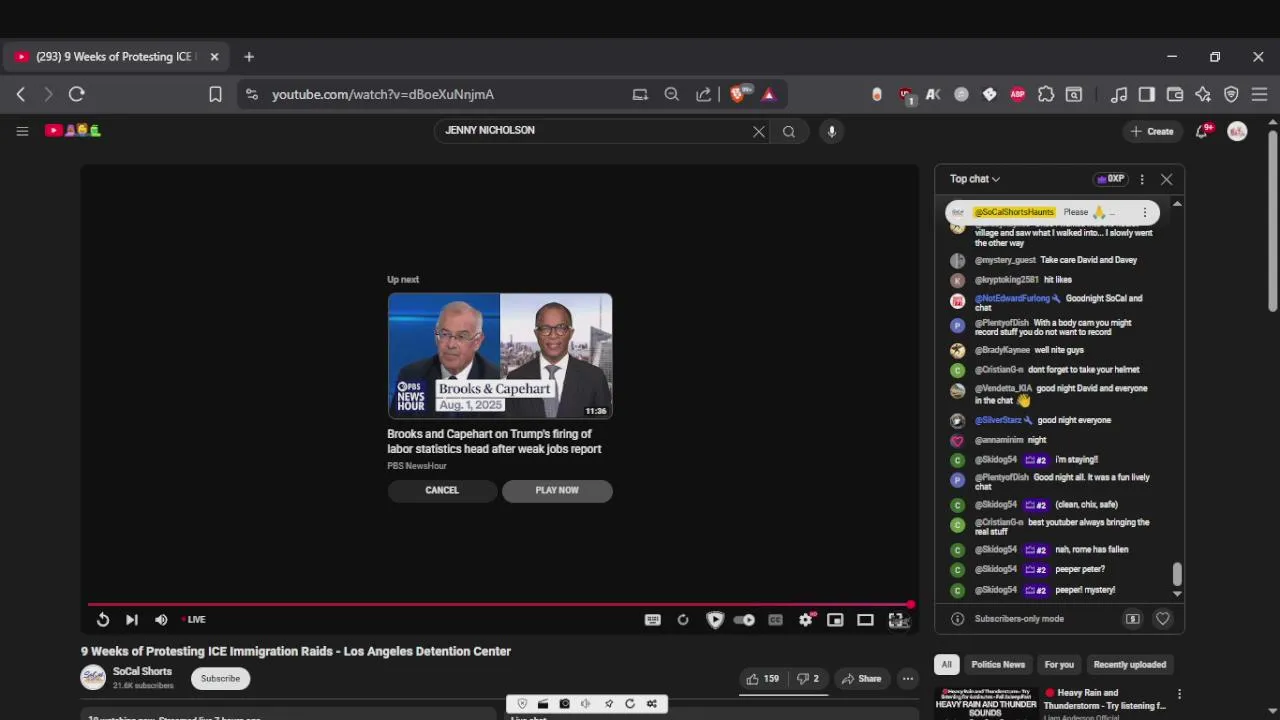This screenshot has height=720, width=1280.
Task: Reload the page in browser toolbar
Action: 76,94
